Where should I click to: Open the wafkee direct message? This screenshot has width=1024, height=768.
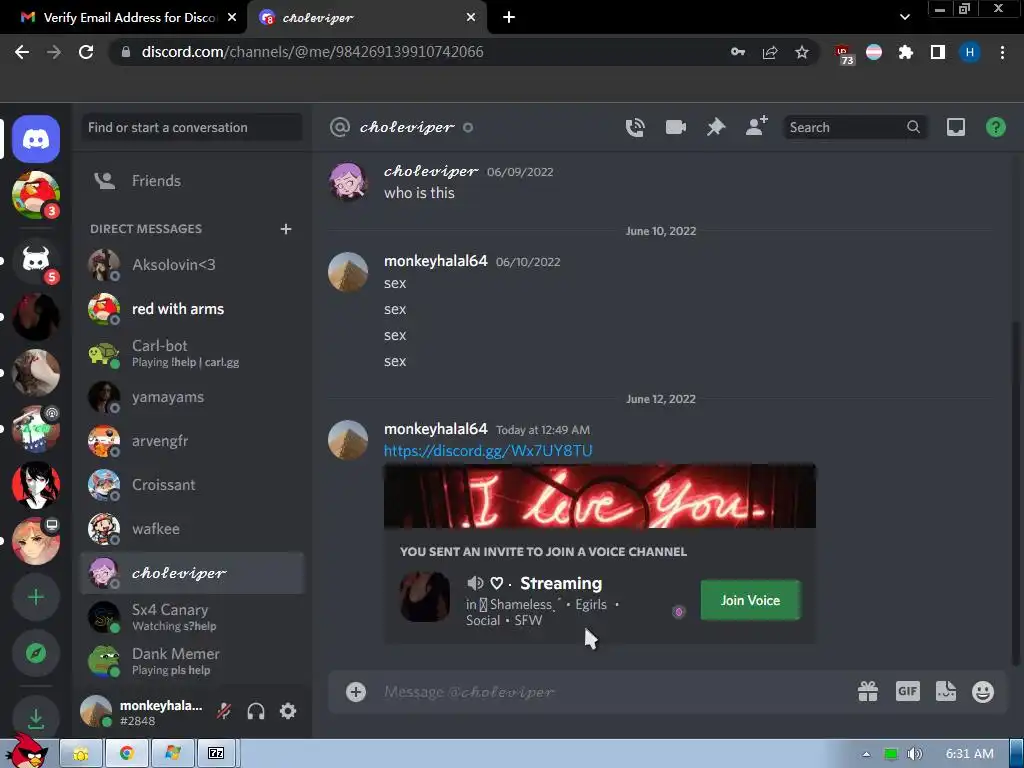(192, 529)
